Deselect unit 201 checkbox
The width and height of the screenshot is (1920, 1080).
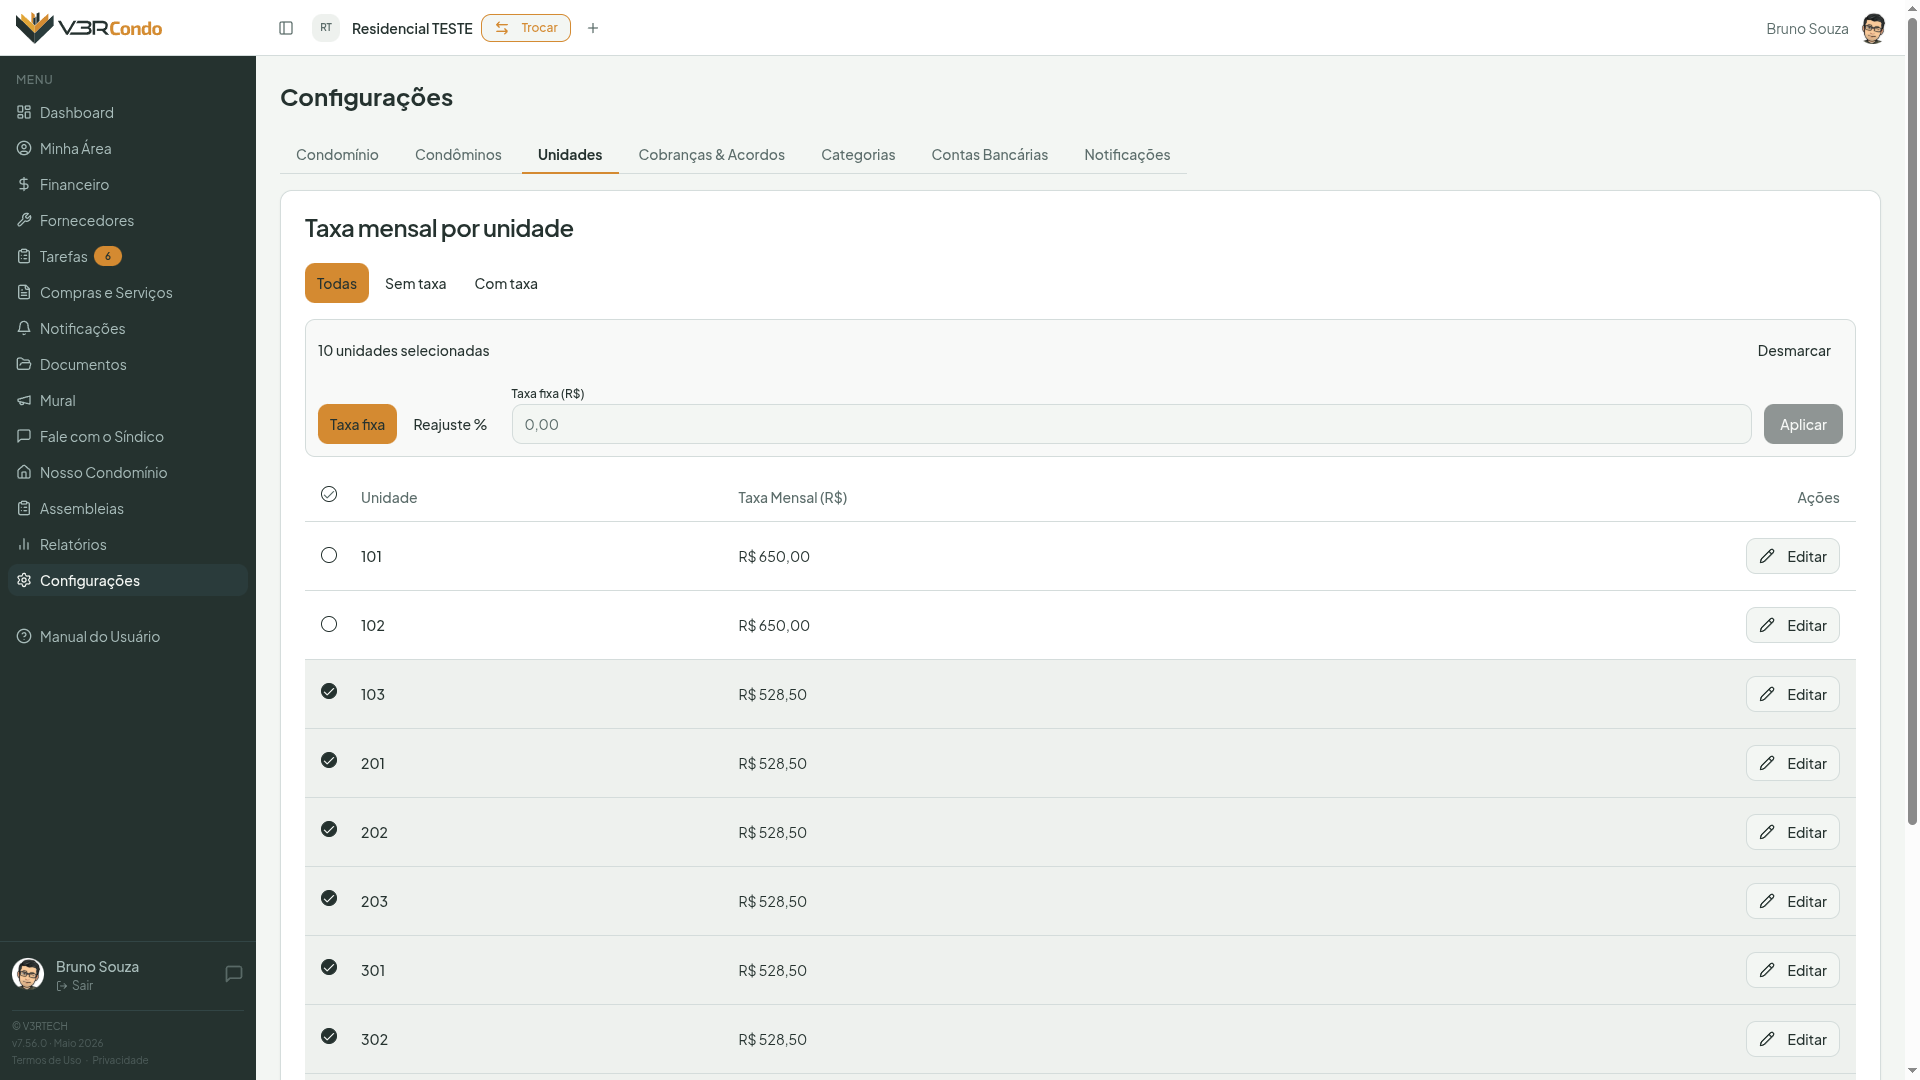point(329,760)
